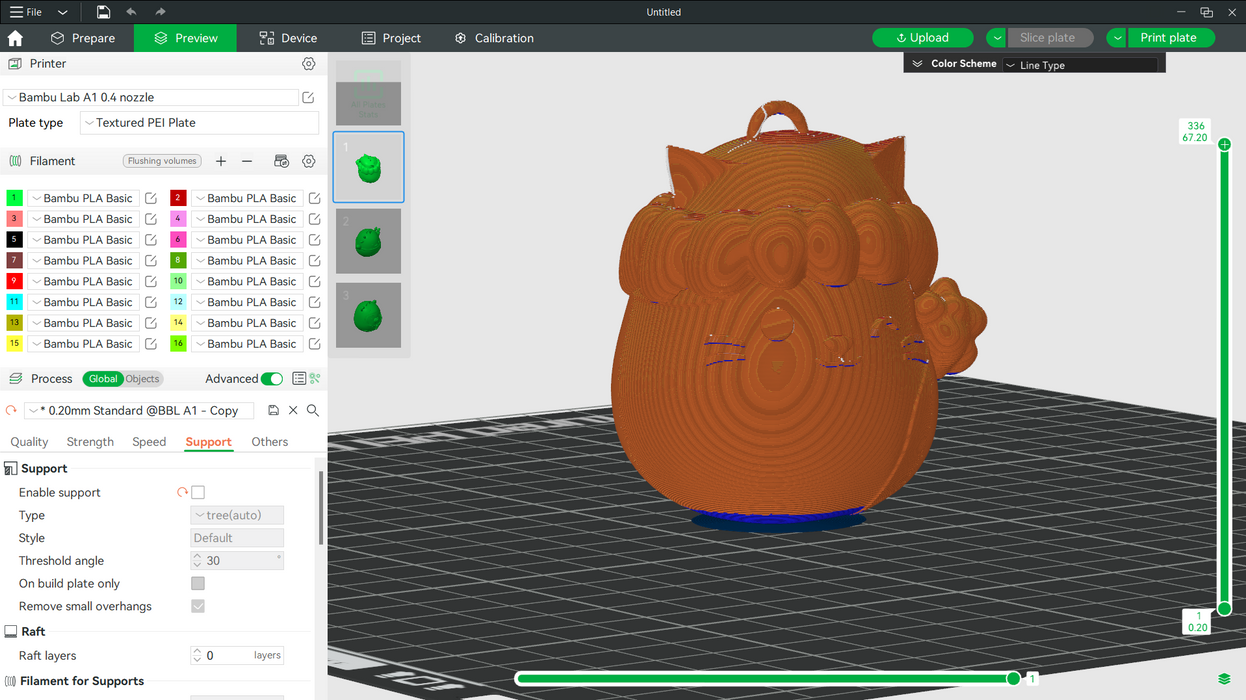Screen dimensions: 1246x700
Task: Switch to the Prepare tab
Action: [x=83, y=38]
